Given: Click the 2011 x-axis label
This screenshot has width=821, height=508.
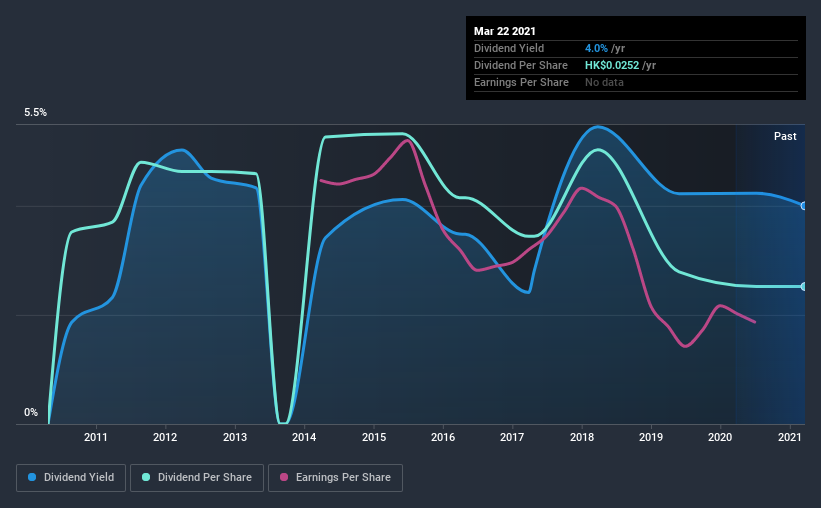Looking at the screenshot, I should click(x=96, y=437).
